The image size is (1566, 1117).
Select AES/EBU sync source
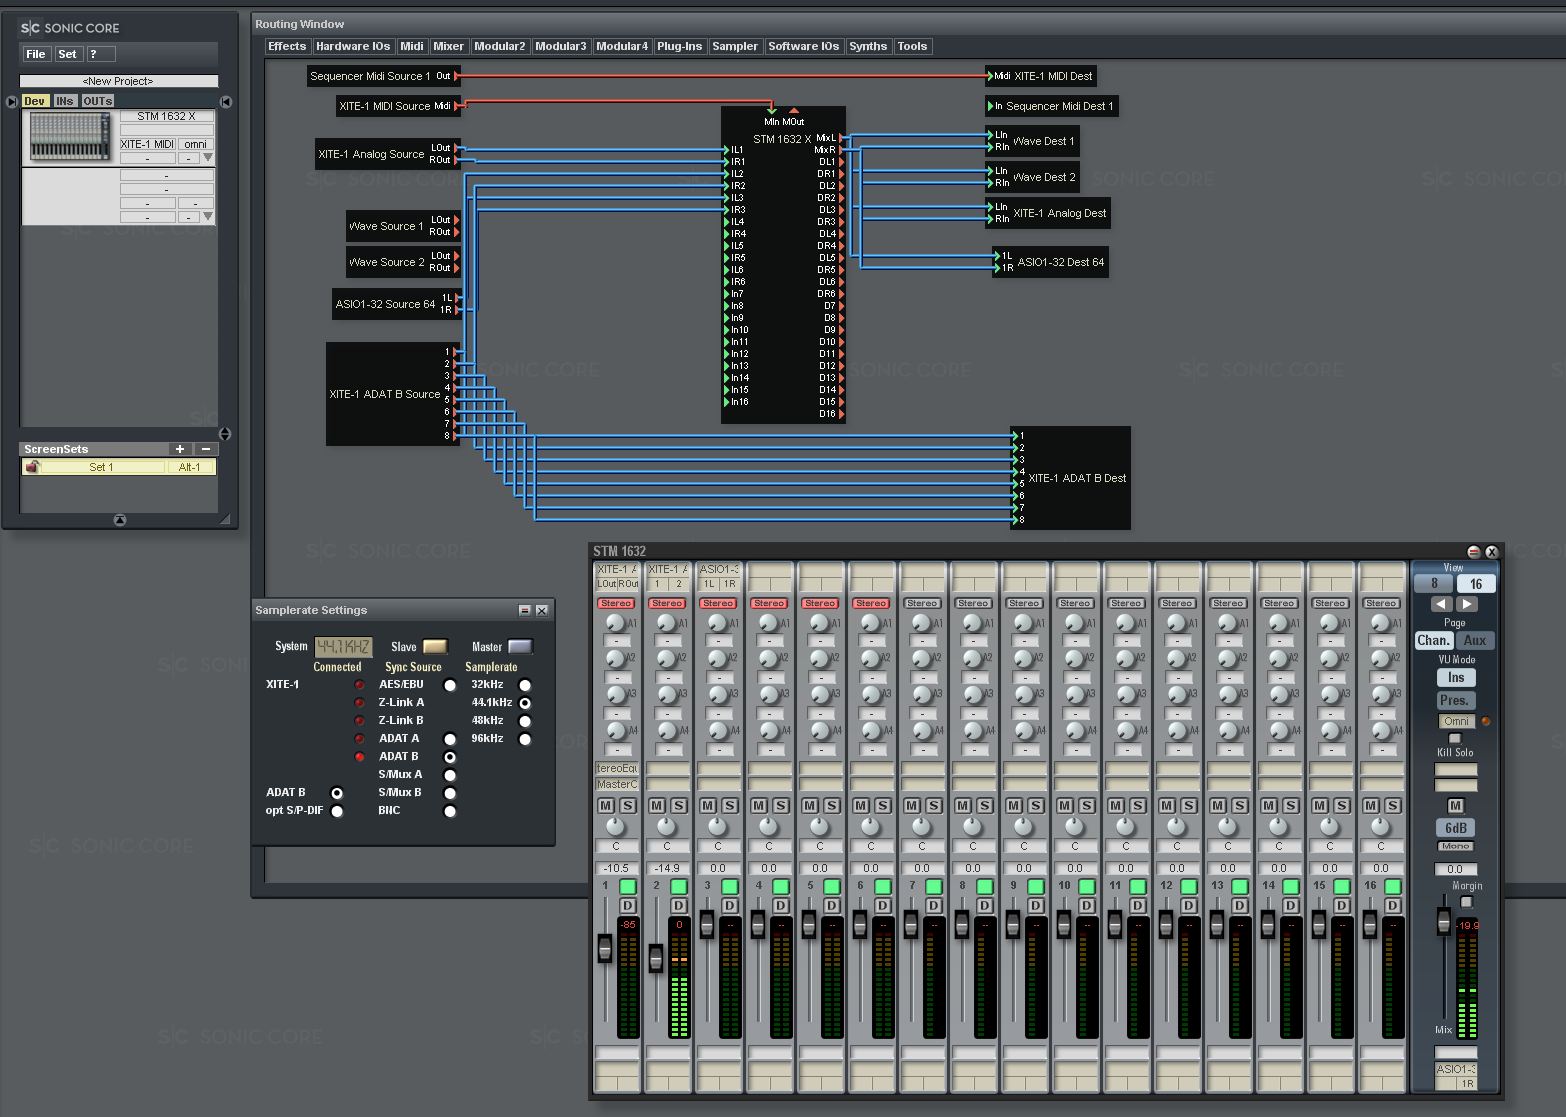pos(450,685)
